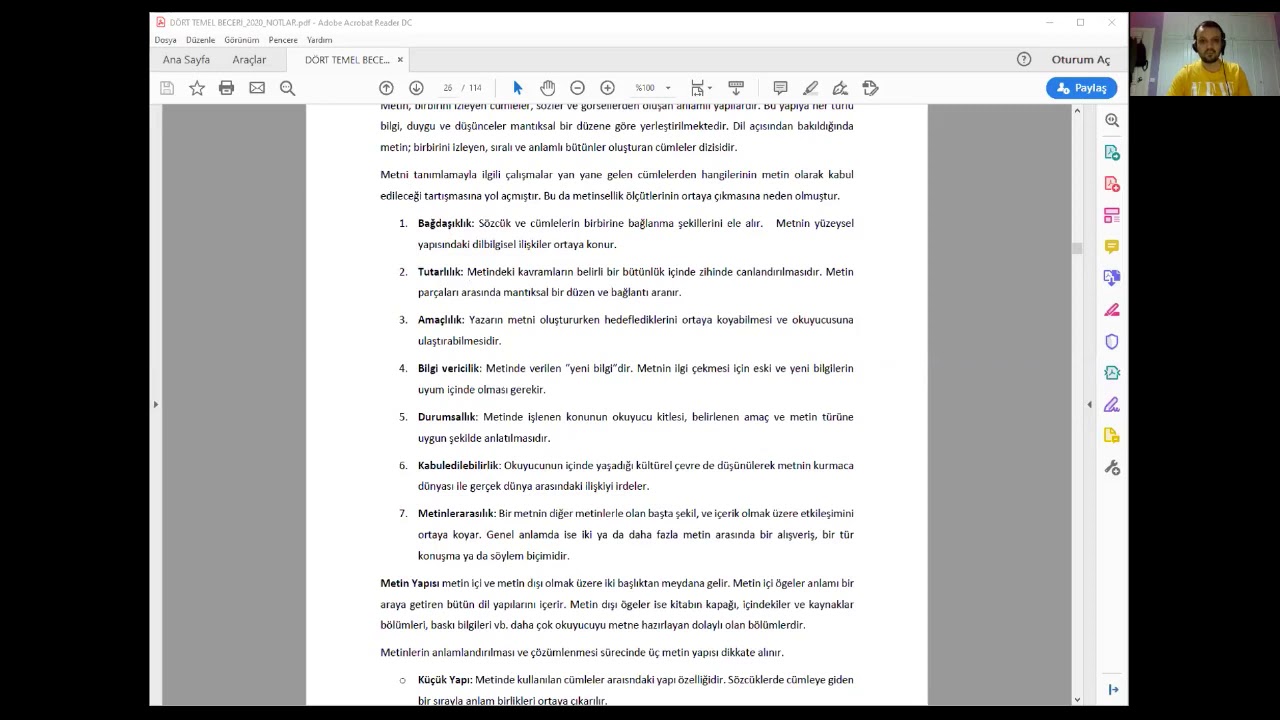The width and height of the screenshot is (1280, 720).
Task: Activate the selection arrow tool
Action: [517, 88]
